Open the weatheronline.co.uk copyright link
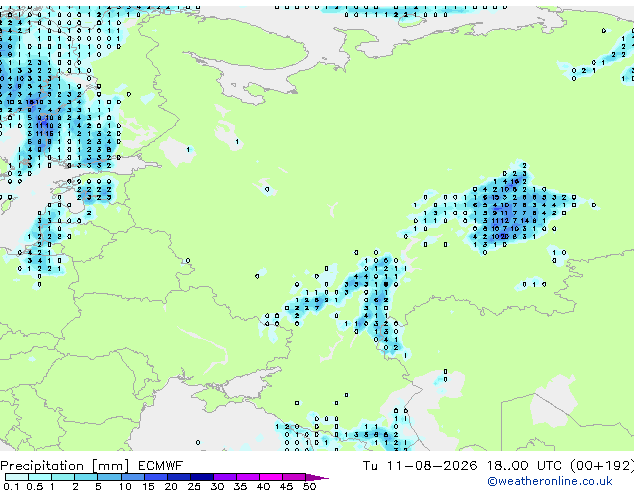 click(x=549, y=481)
